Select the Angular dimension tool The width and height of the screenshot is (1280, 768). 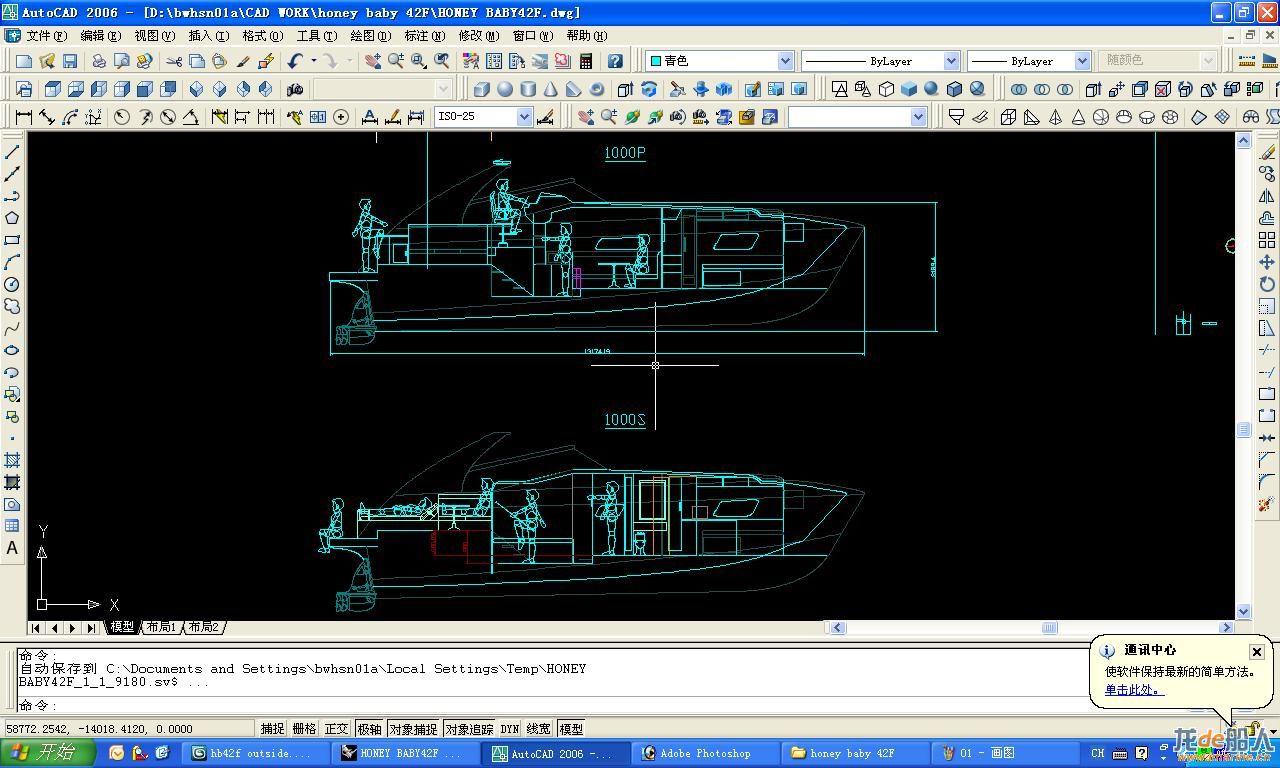pyautogui.click(x=190, y=117)
